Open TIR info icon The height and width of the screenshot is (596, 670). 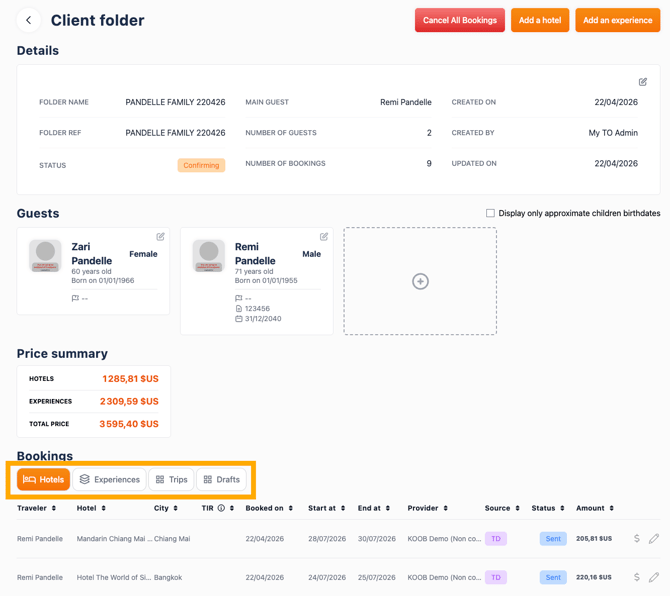[x=221, y=508]
